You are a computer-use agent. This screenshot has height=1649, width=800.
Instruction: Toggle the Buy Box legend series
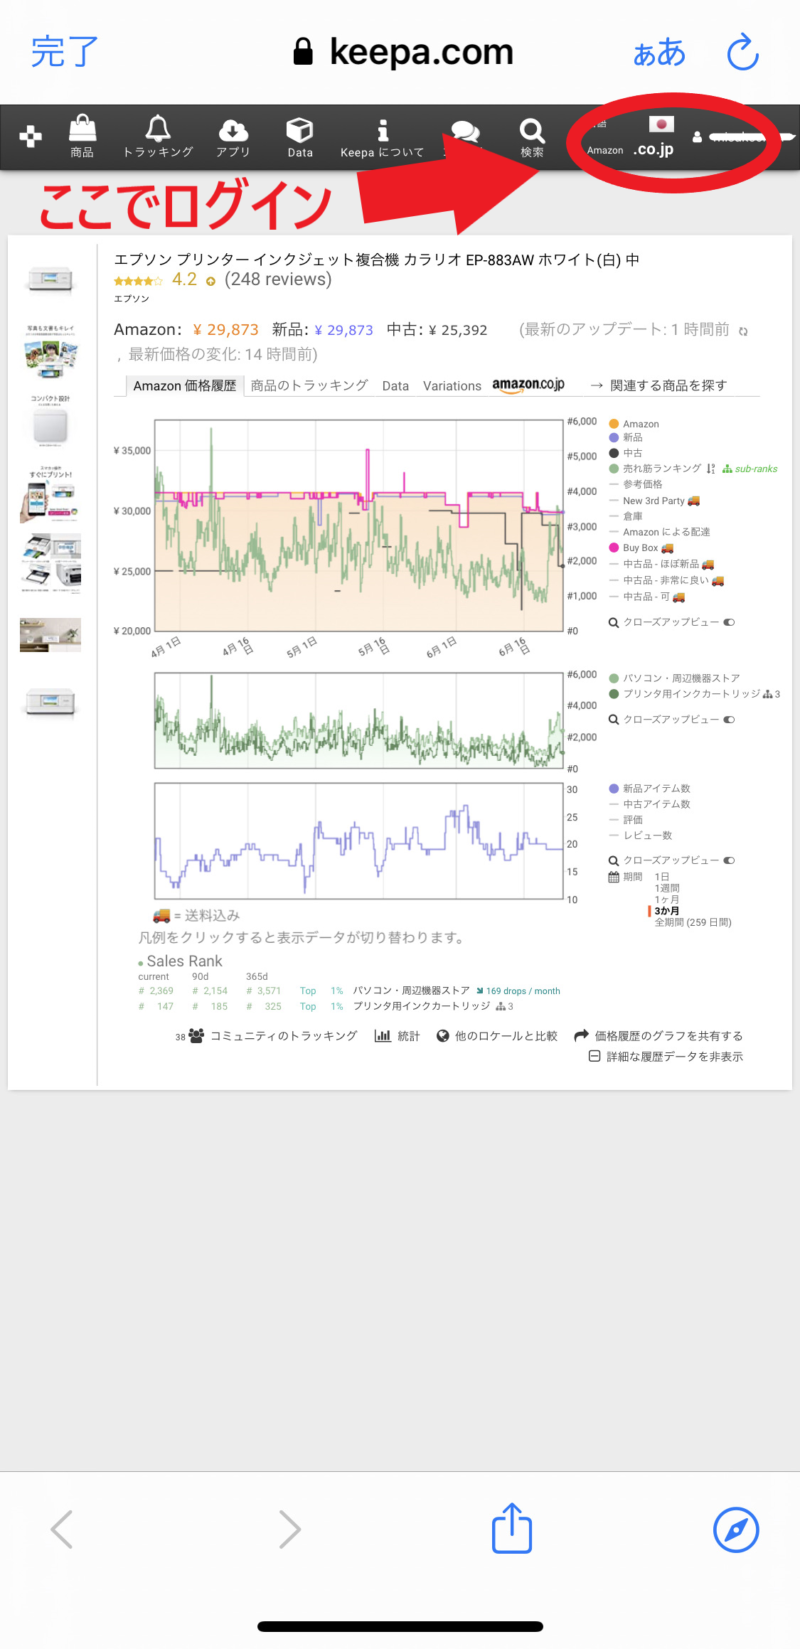pyautogui.click(x=641, y=548)
